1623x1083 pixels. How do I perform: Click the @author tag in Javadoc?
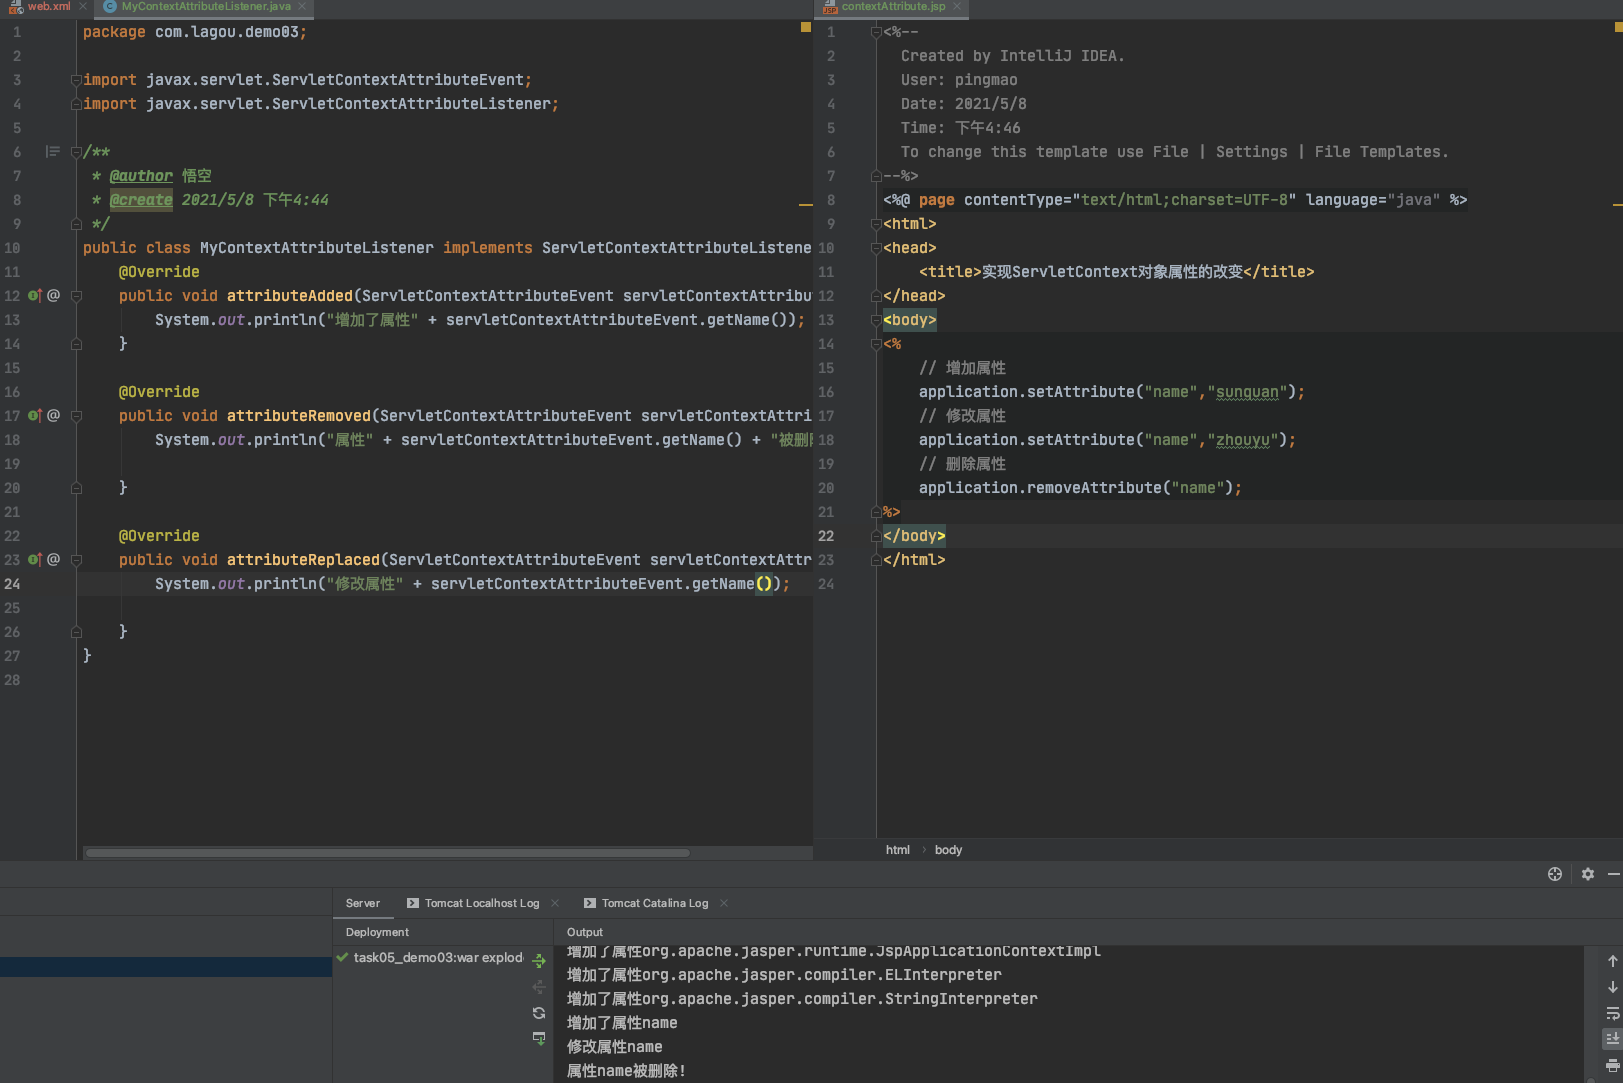(141, 176)
